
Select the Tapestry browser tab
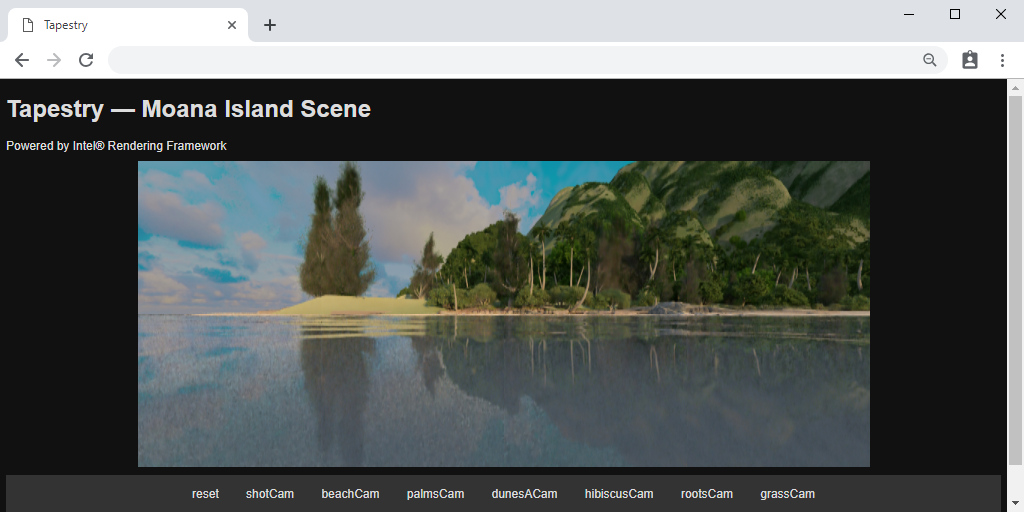(128, 25)
